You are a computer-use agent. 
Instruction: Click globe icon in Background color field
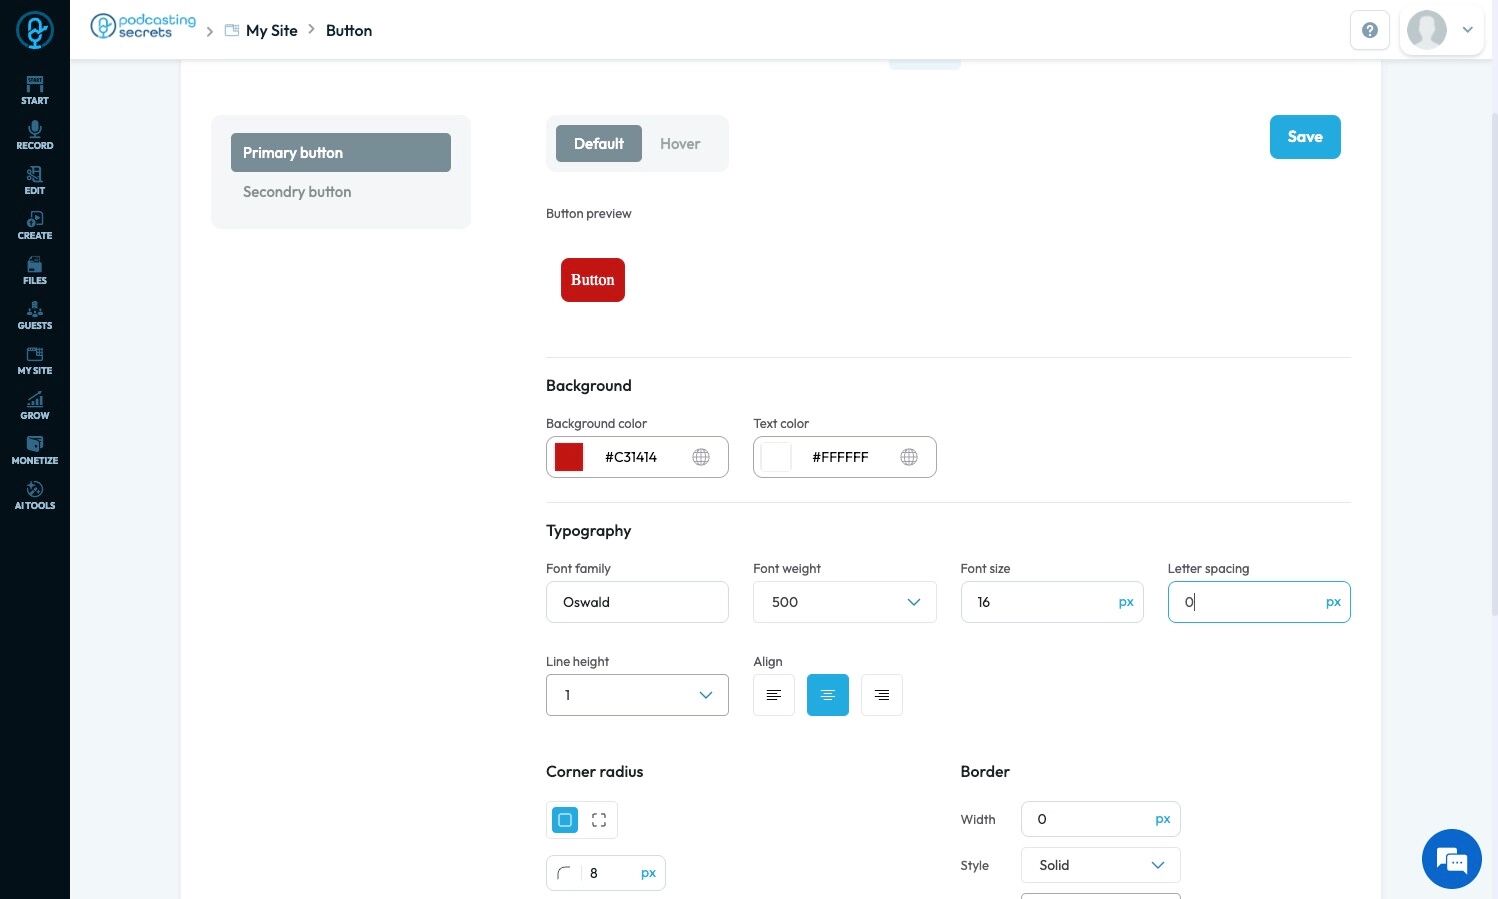click(x=701, y=457)
